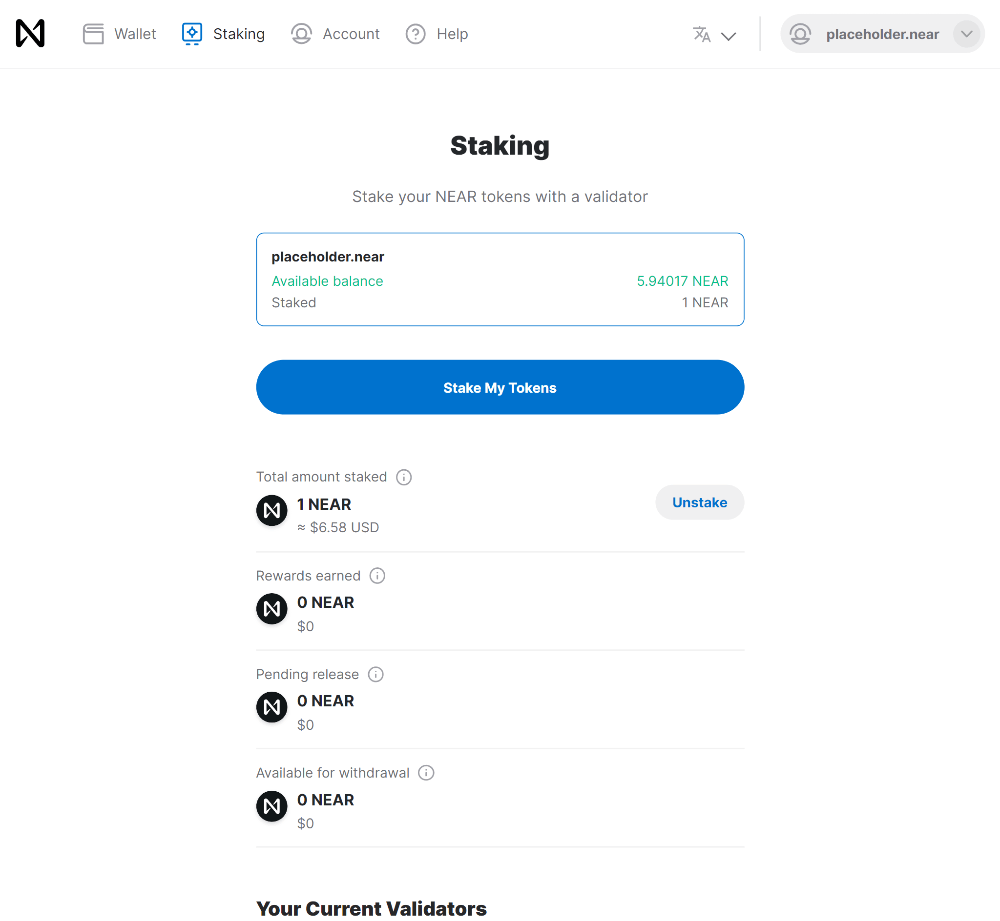This screenshot has height=921, width=1000.
Task: Click the Staking nav icon
Action: [192, 34]
